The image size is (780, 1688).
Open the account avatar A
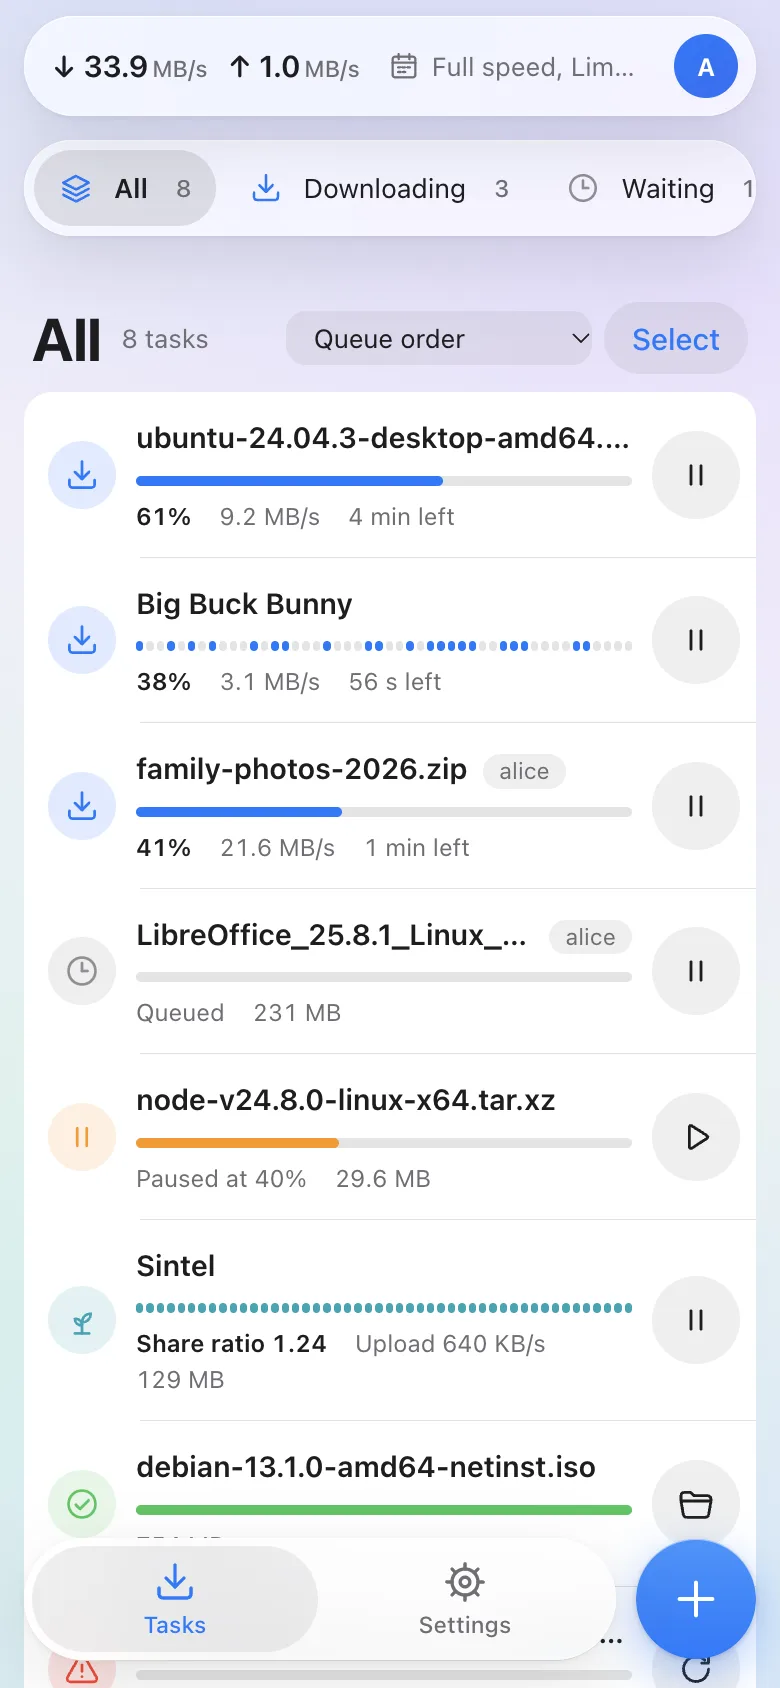706,66
